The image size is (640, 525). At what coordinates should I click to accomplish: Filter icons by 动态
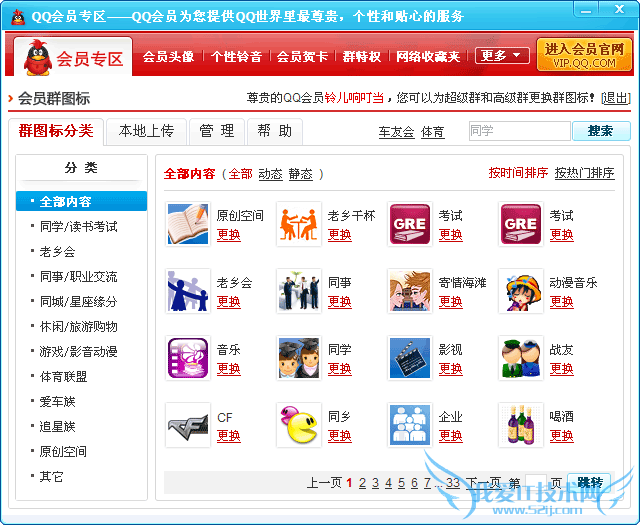point(271,174)
